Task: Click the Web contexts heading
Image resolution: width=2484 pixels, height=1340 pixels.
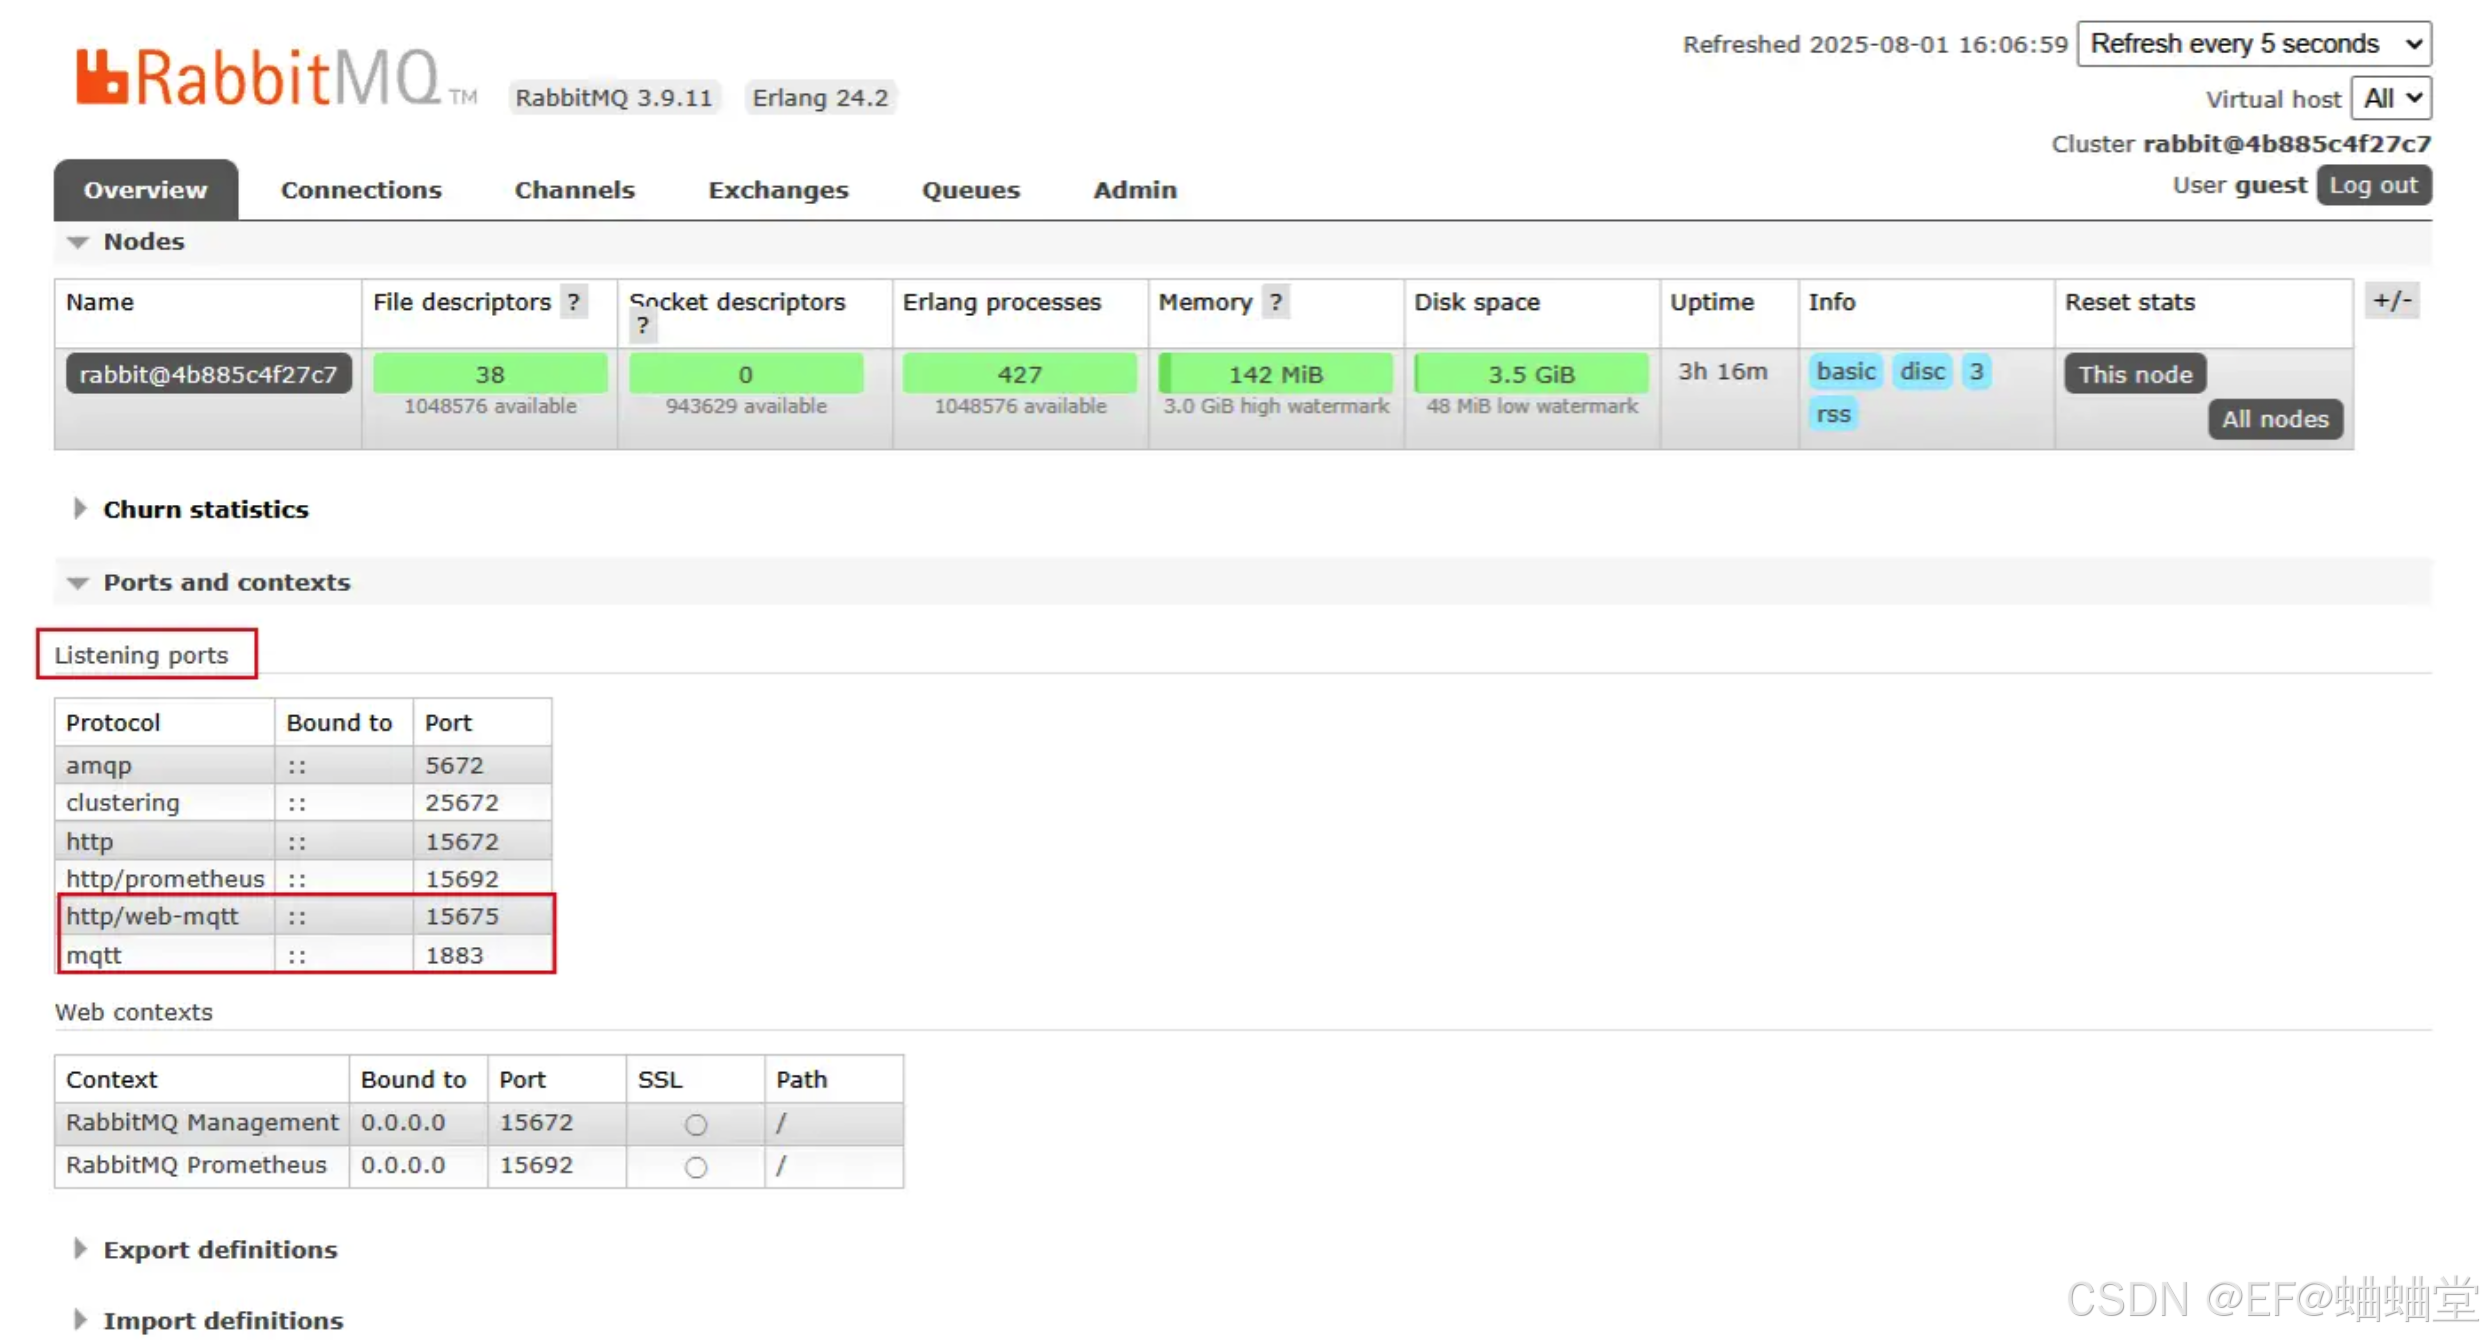Action: coord(134,1012)
